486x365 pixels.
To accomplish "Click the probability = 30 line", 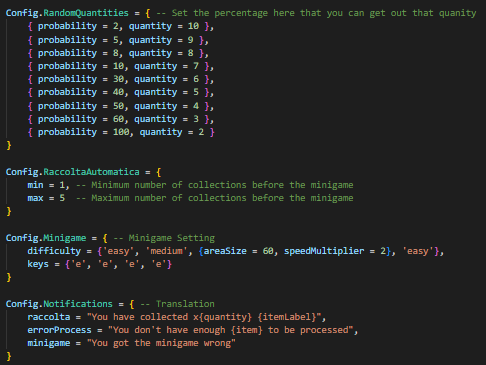I will (121, 79).
